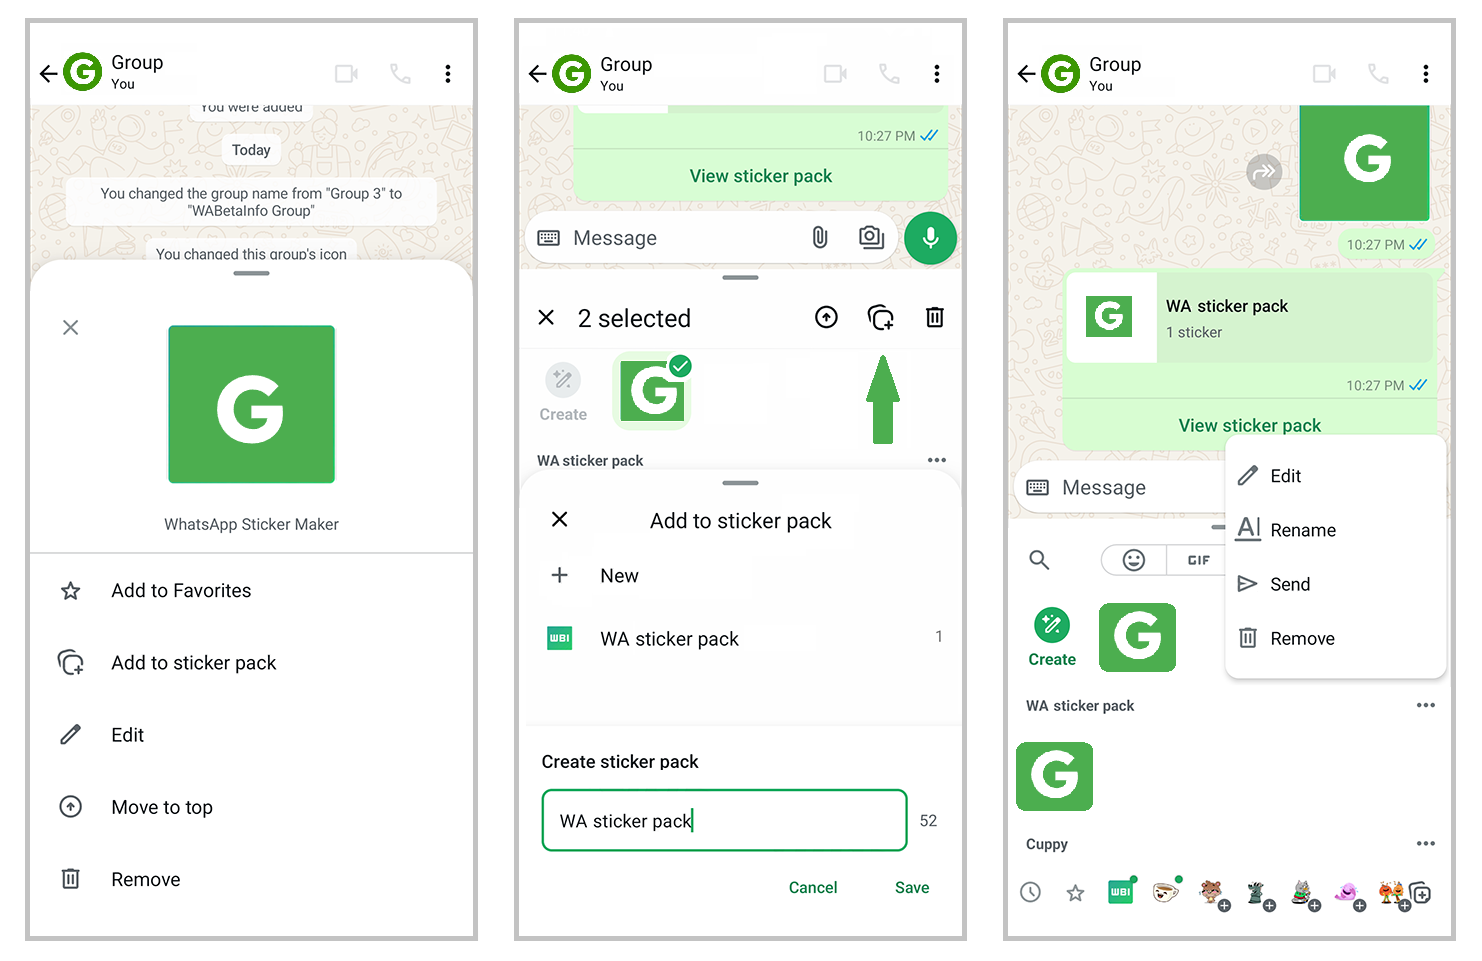Image resolution: width=1482 pixels, height=961 pixels.
Task: Tap the green Create sticker icon
Action: pyautogui.click(x=1052, y=626)
